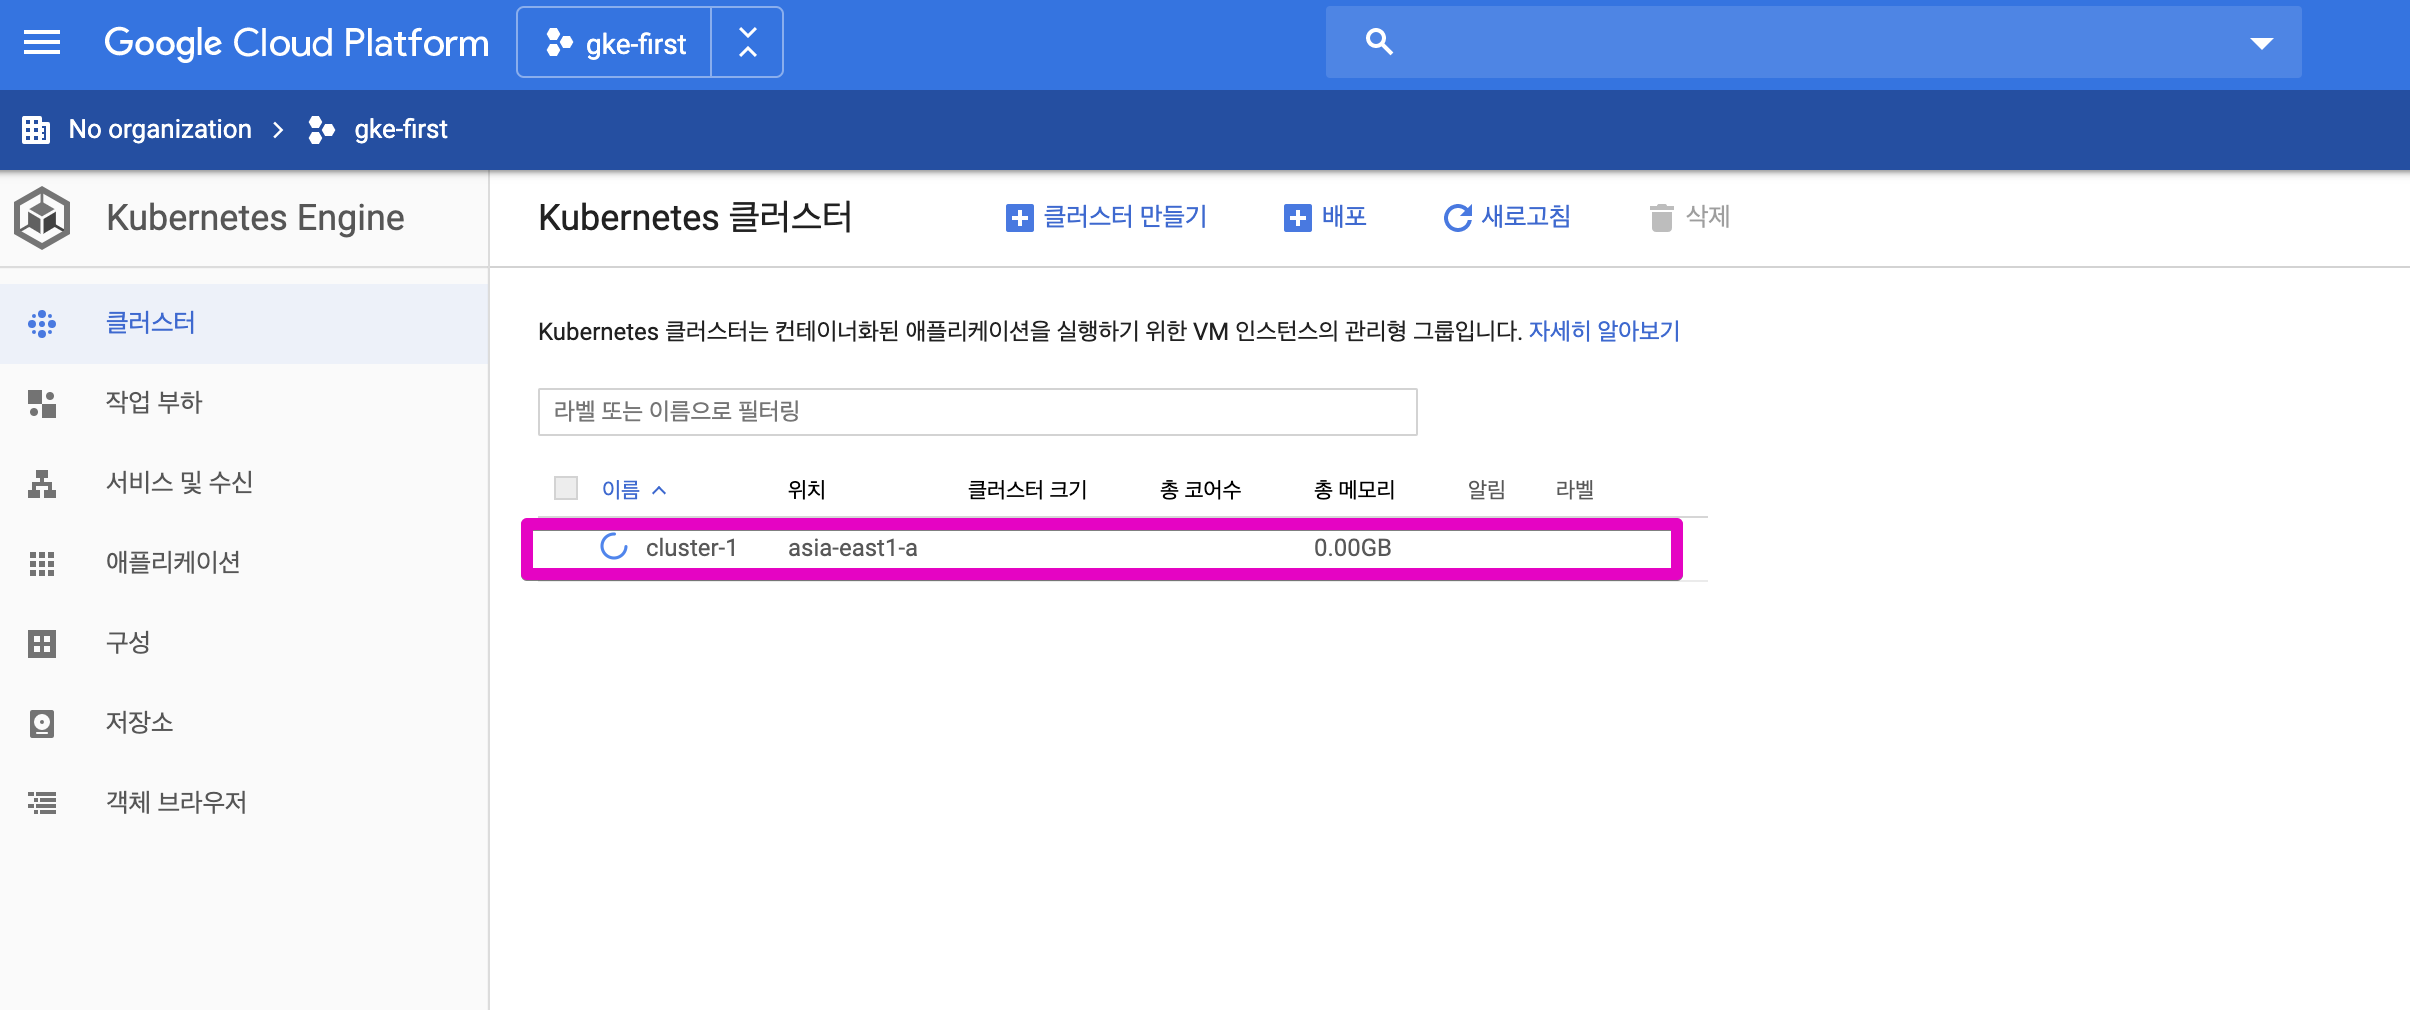
Task: Click the loading spinner beside cluster-1
Action: coord(613,547)
